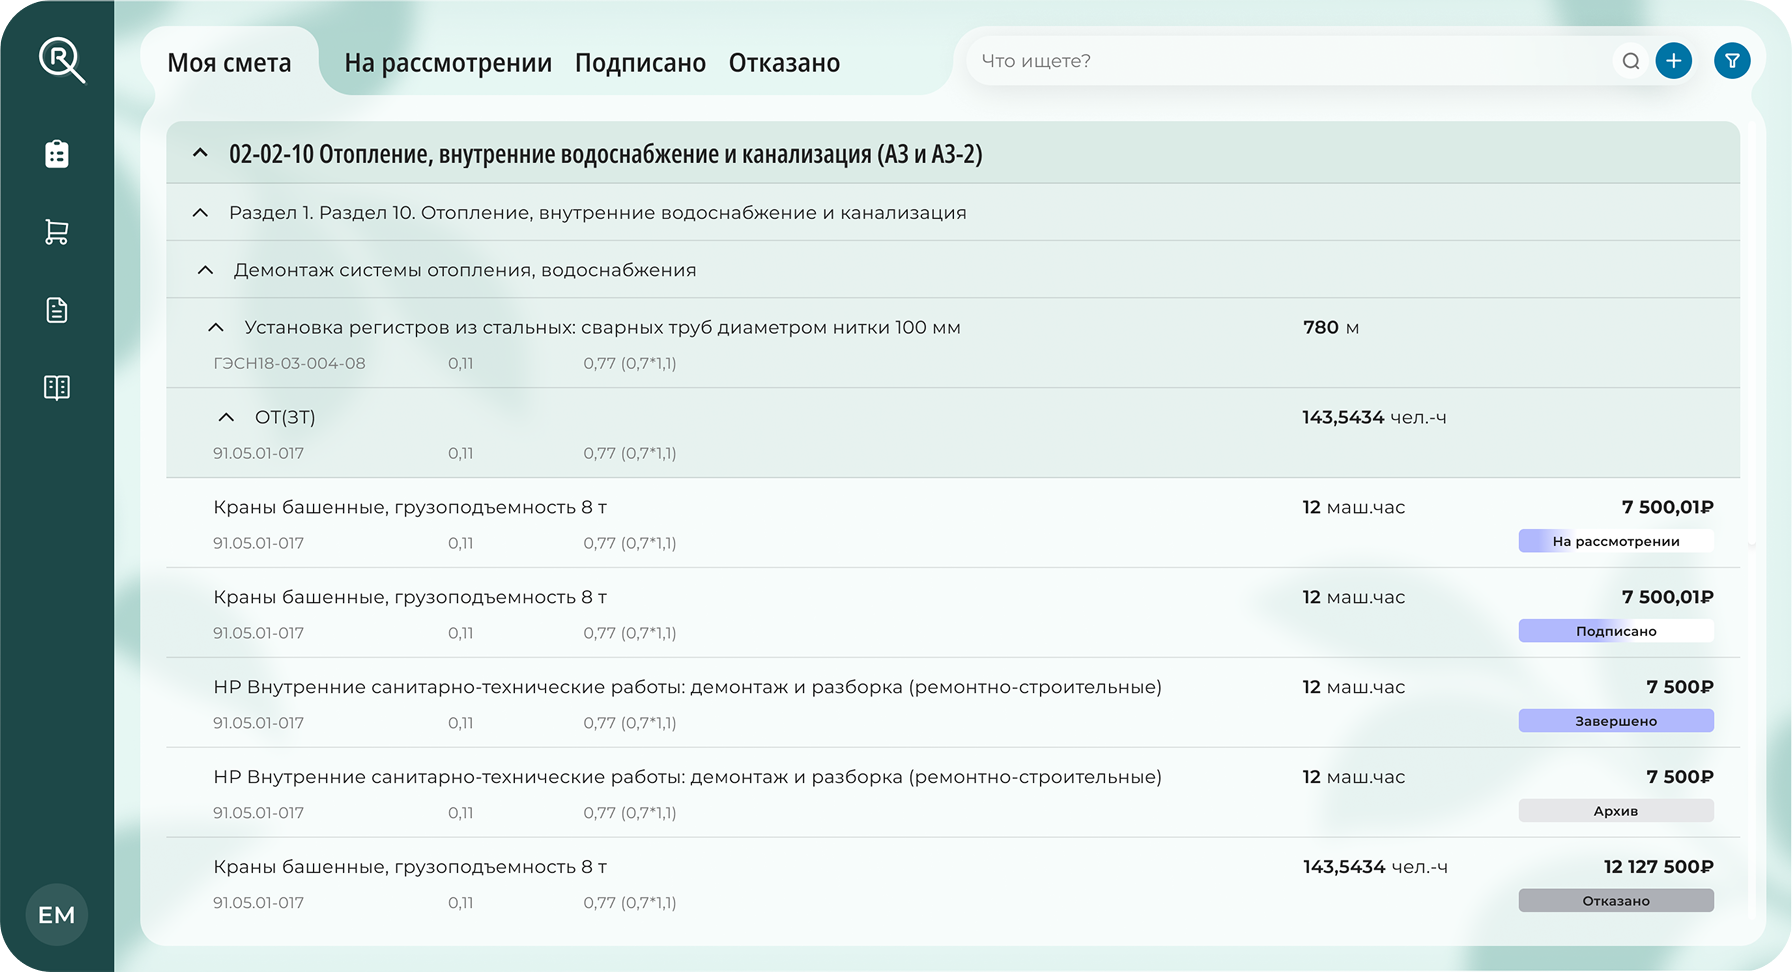Open the filter funnel icon
This screenshot has height=972, width=1792.
pyautogui.click(x=1732, y=60)
